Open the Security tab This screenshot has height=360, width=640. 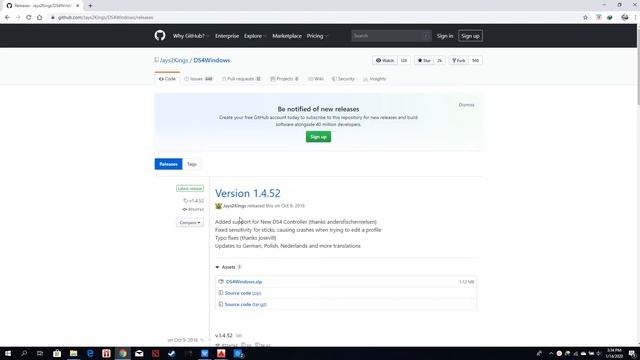click(x=343, y=79)
